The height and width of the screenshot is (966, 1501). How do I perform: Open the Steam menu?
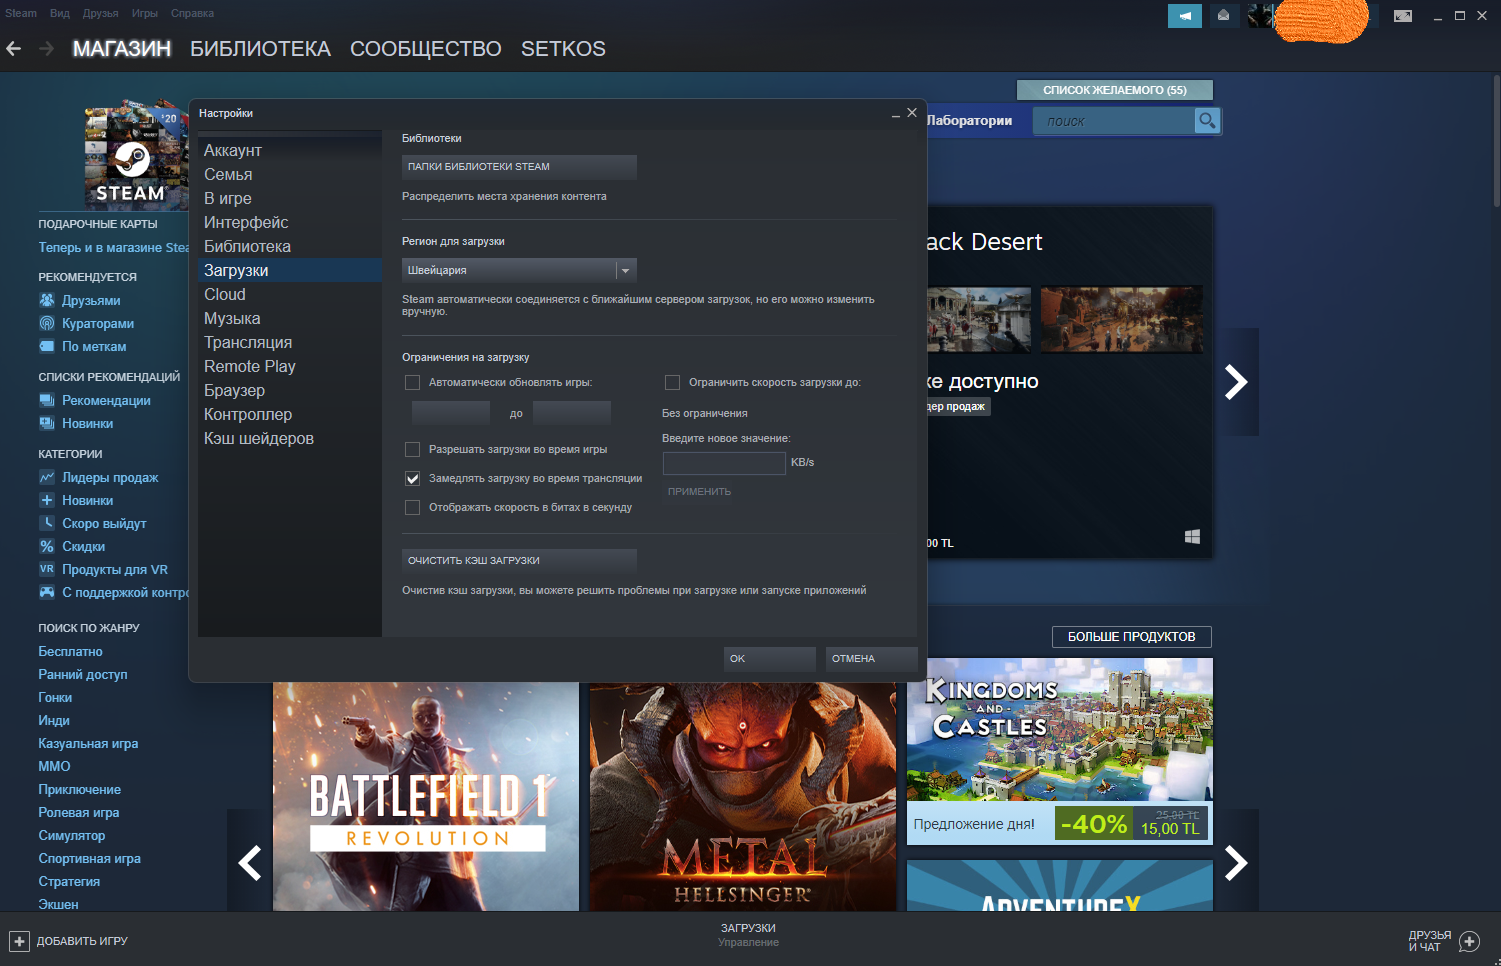click(21, 13)
